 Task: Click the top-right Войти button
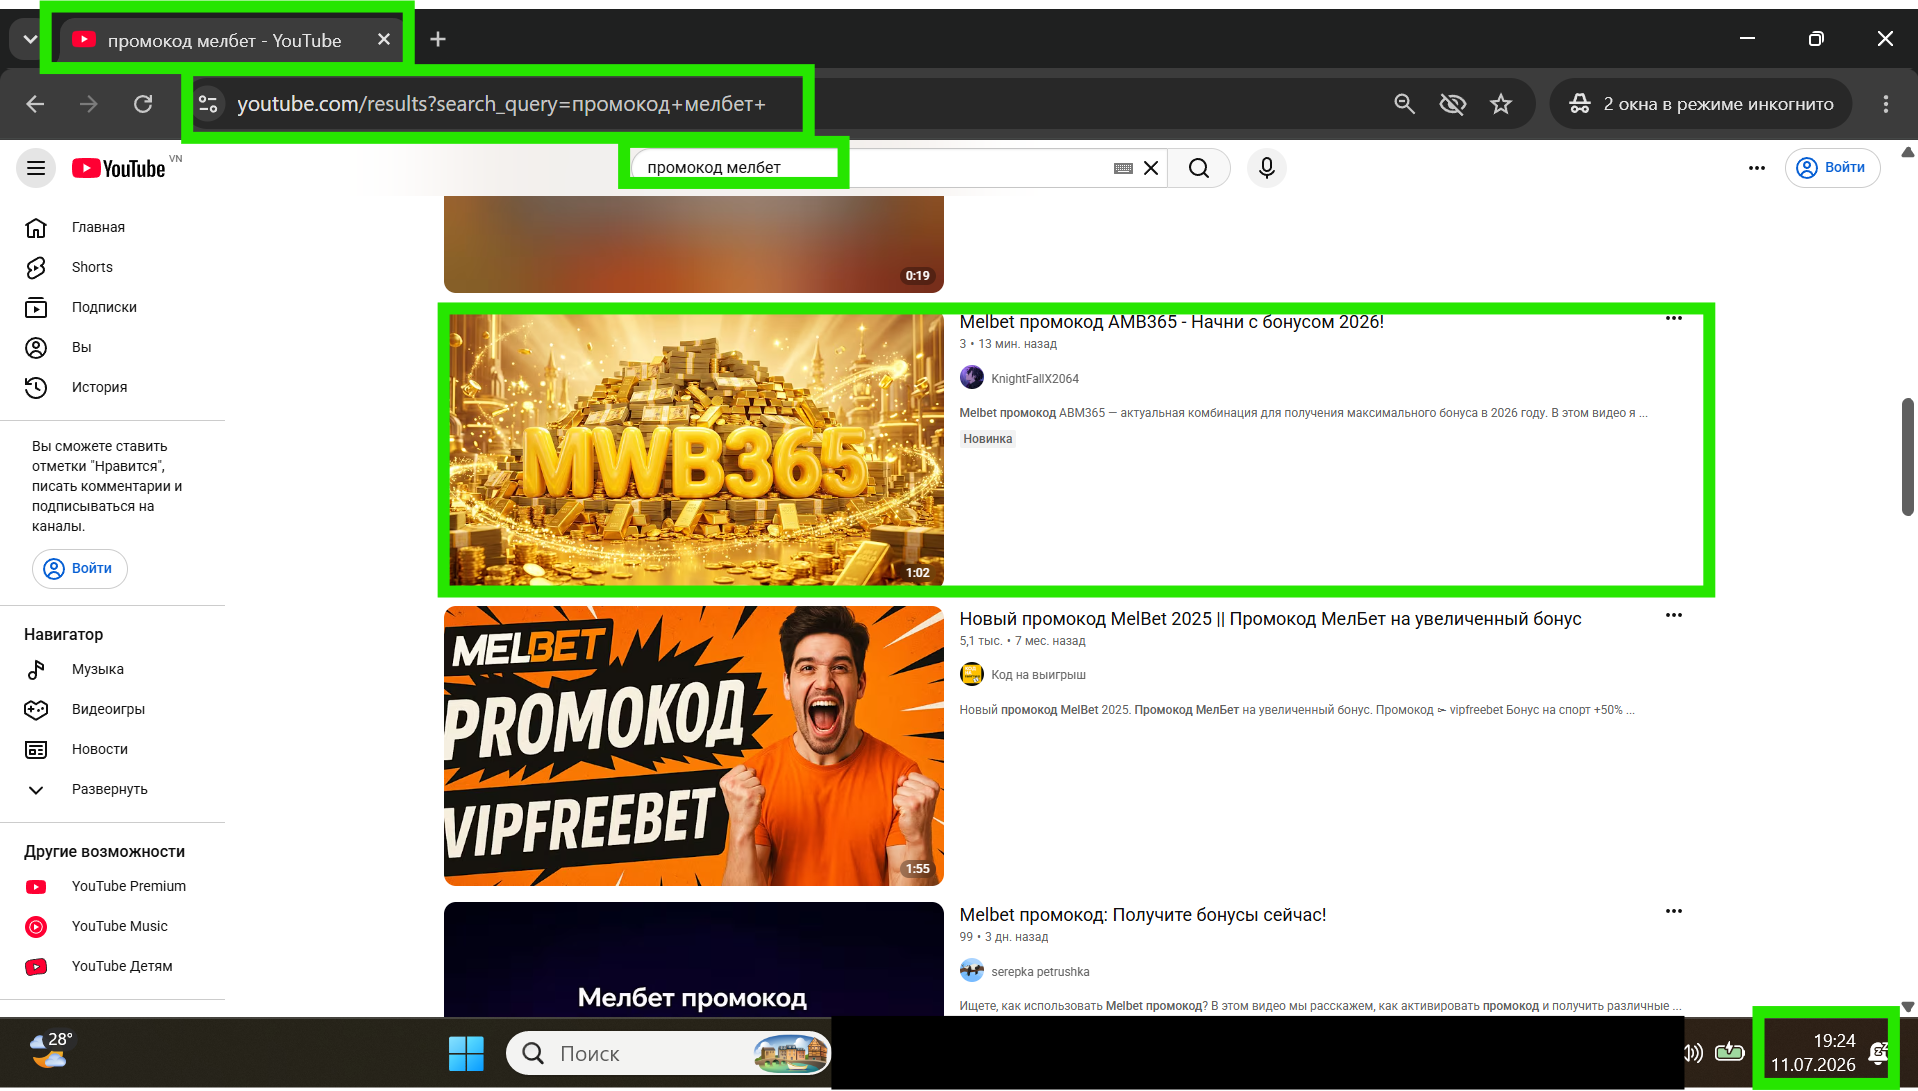1832,168
